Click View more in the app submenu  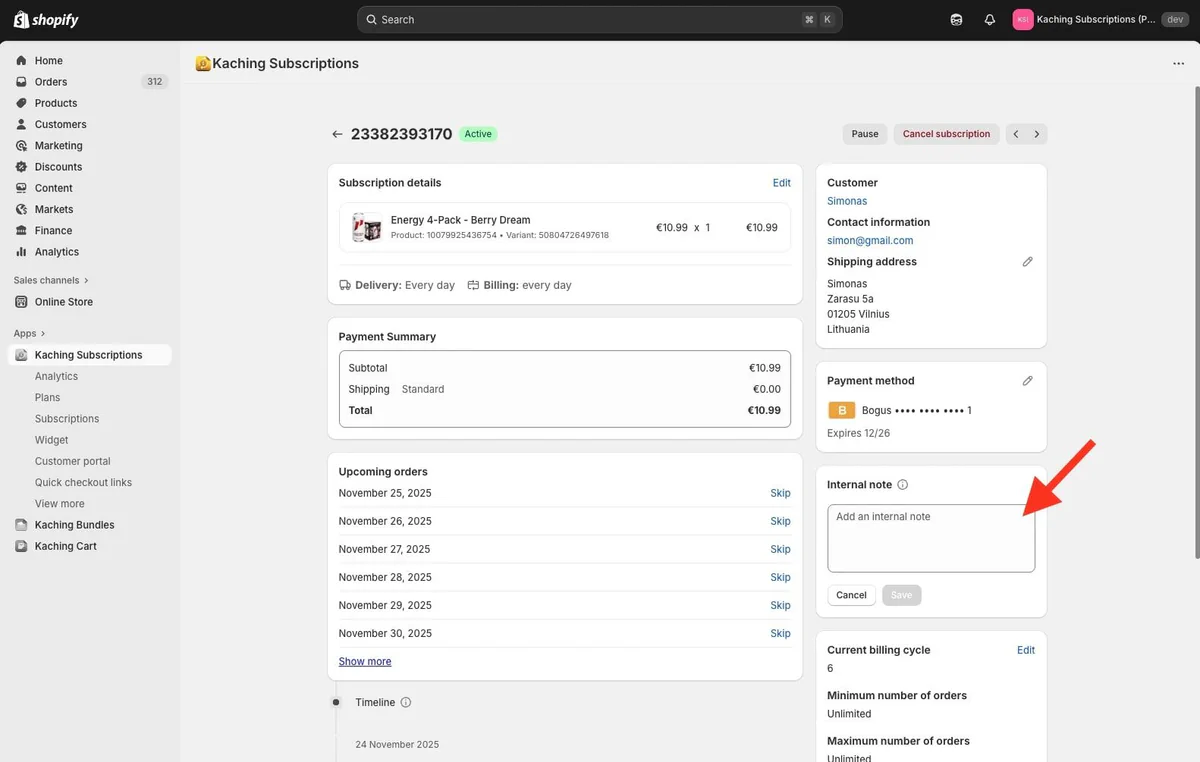60,504
